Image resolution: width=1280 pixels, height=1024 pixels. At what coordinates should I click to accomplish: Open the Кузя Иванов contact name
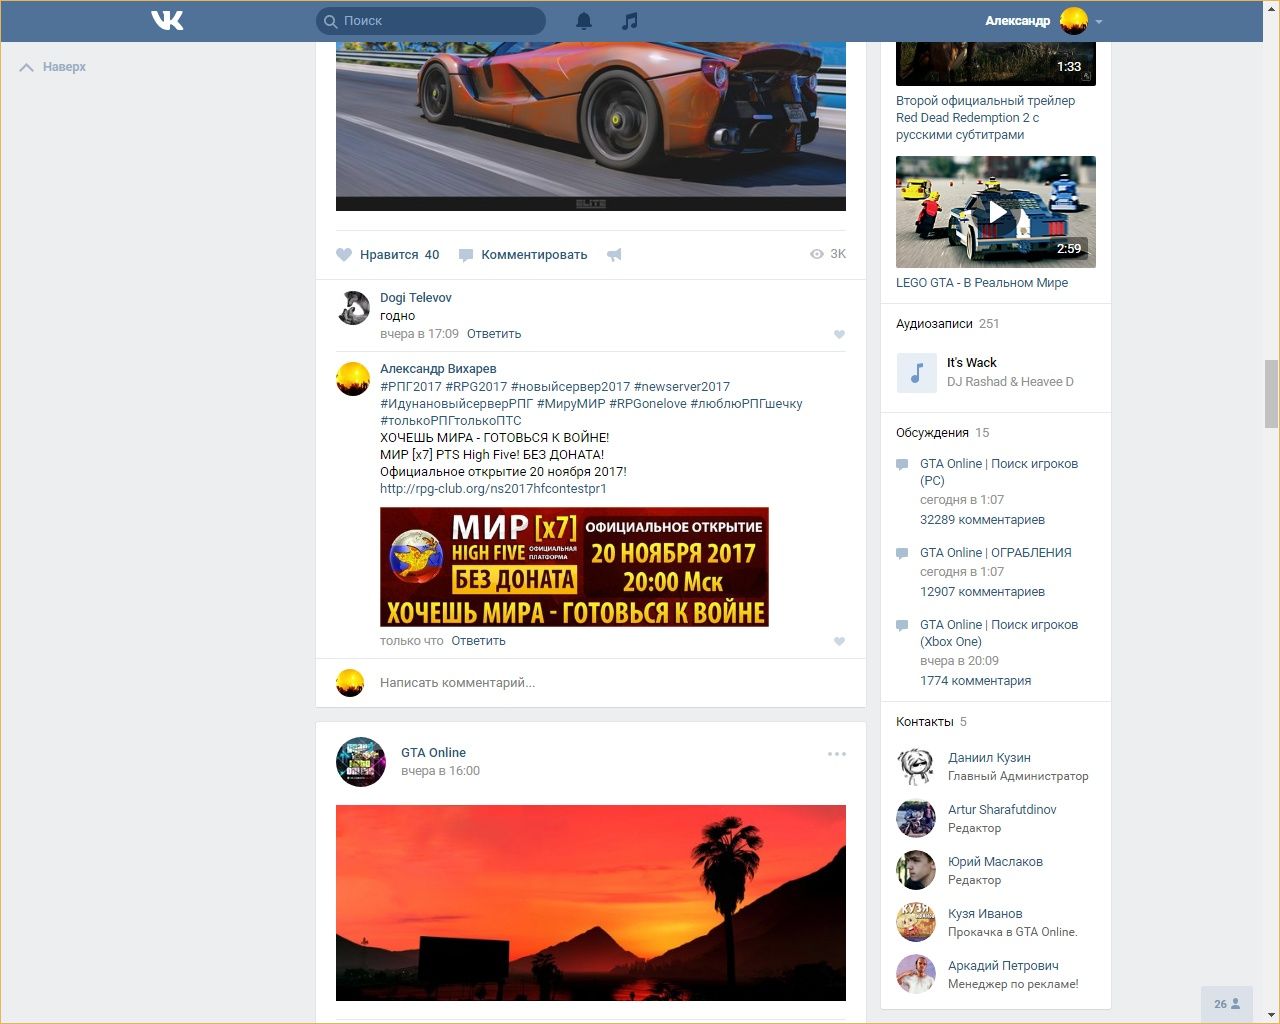tap(985, 914)
